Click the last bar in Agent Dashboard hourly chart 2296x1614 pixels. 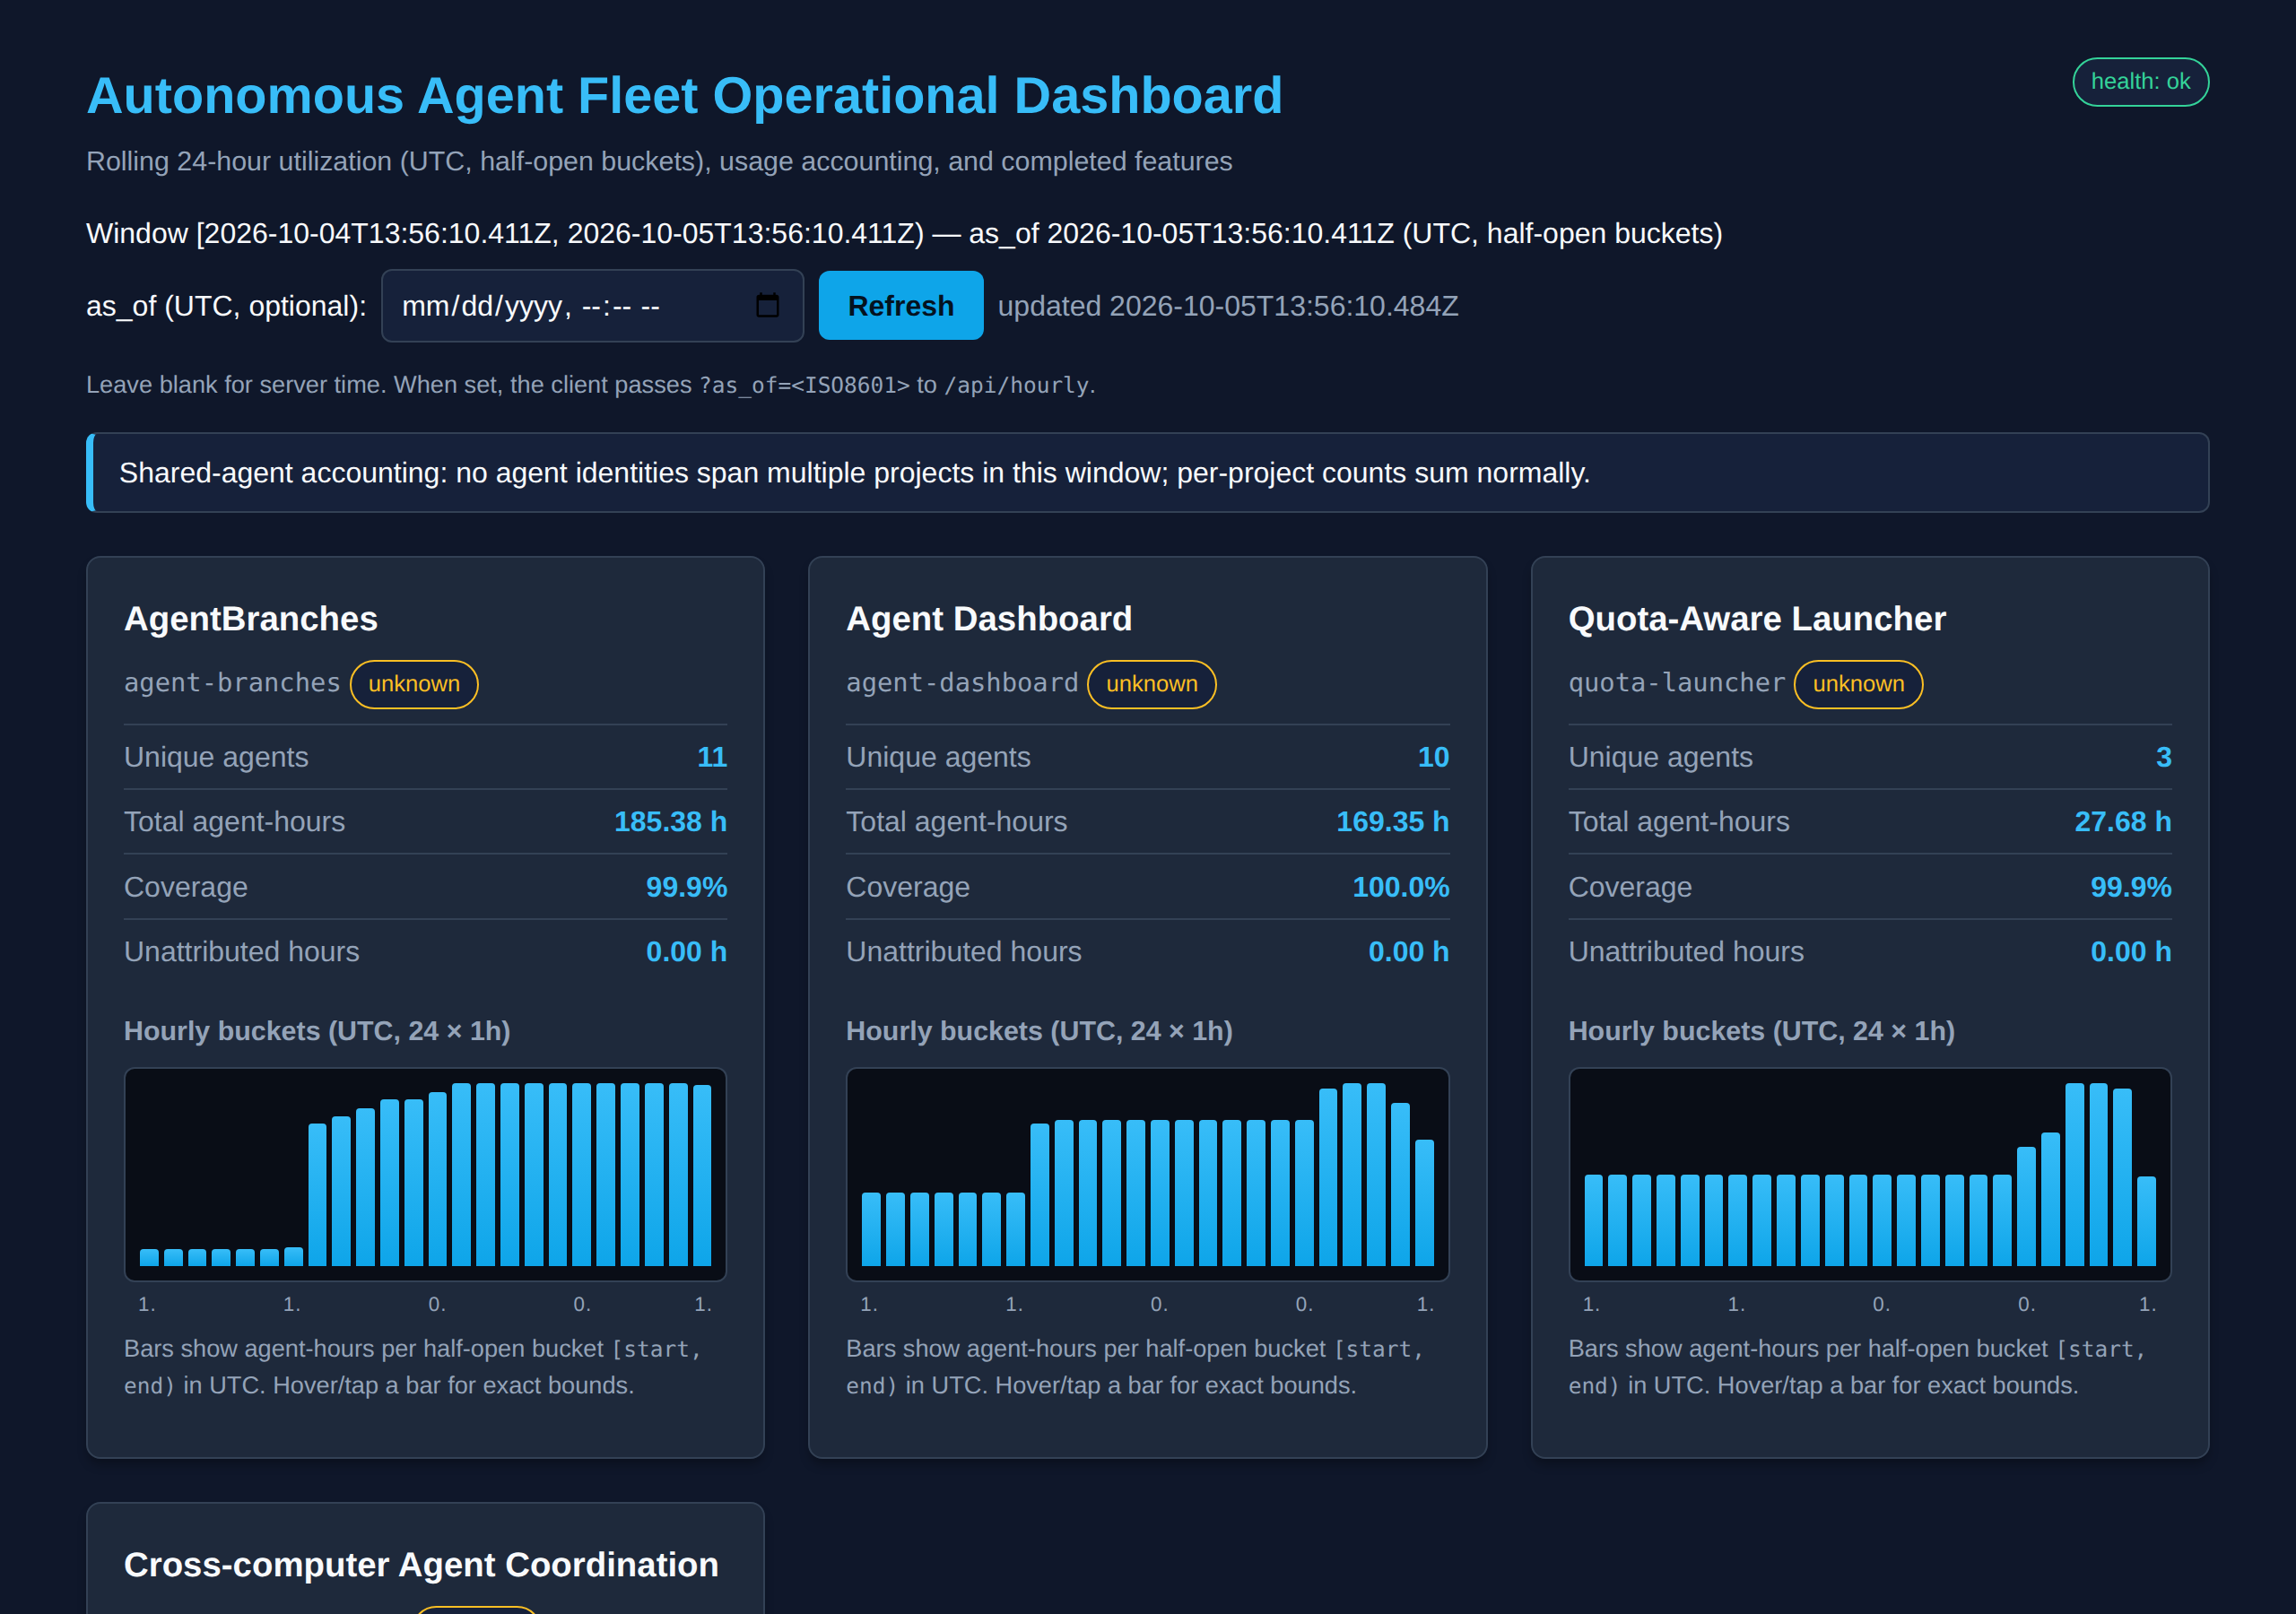coord(1424,1203)
